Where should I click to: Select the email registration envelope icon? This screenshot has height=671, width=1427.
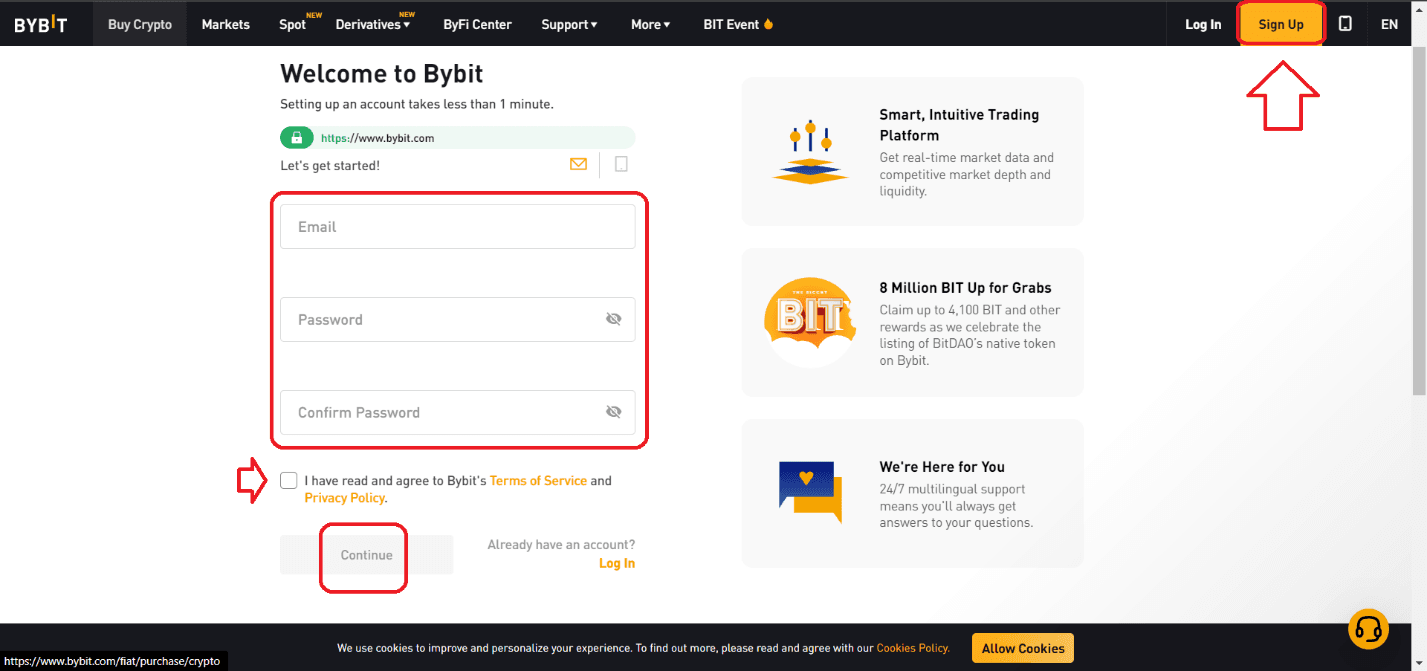578,164
